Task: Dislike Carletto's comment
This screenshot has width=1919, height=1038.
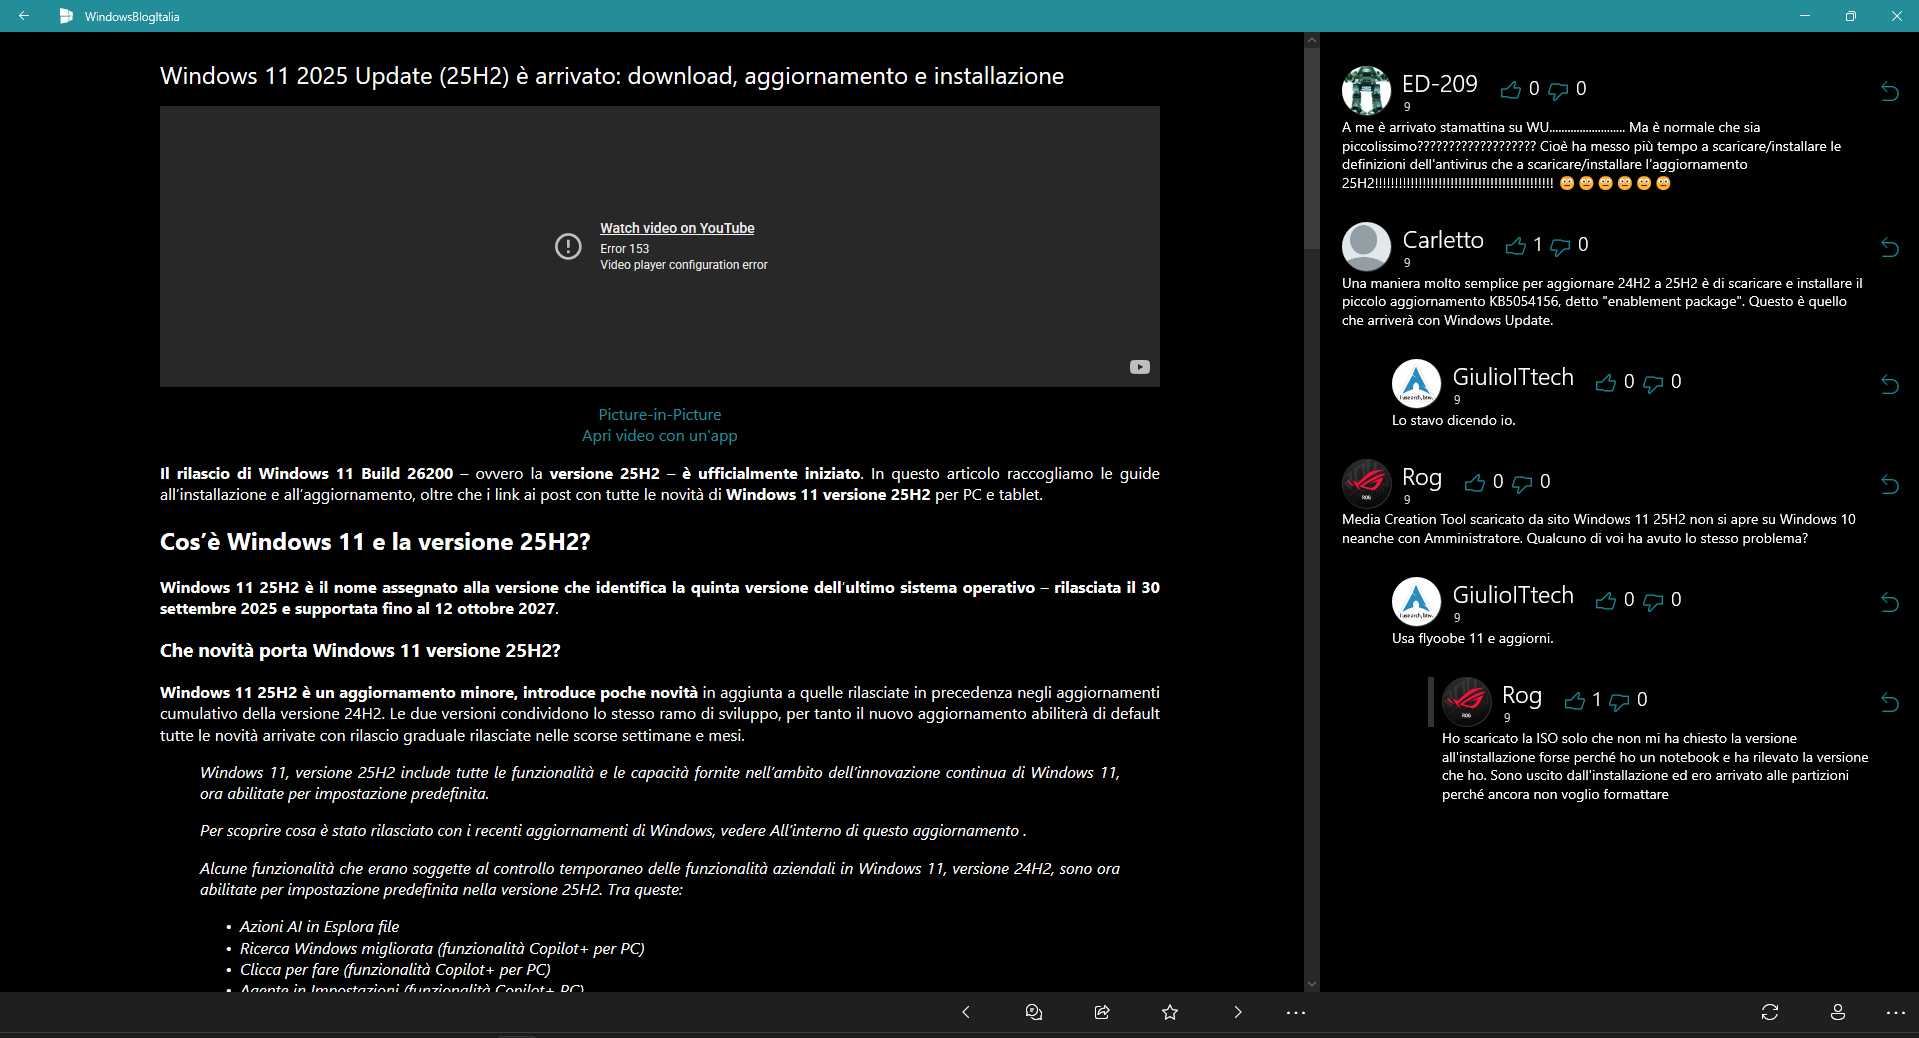Action: 1560,246
